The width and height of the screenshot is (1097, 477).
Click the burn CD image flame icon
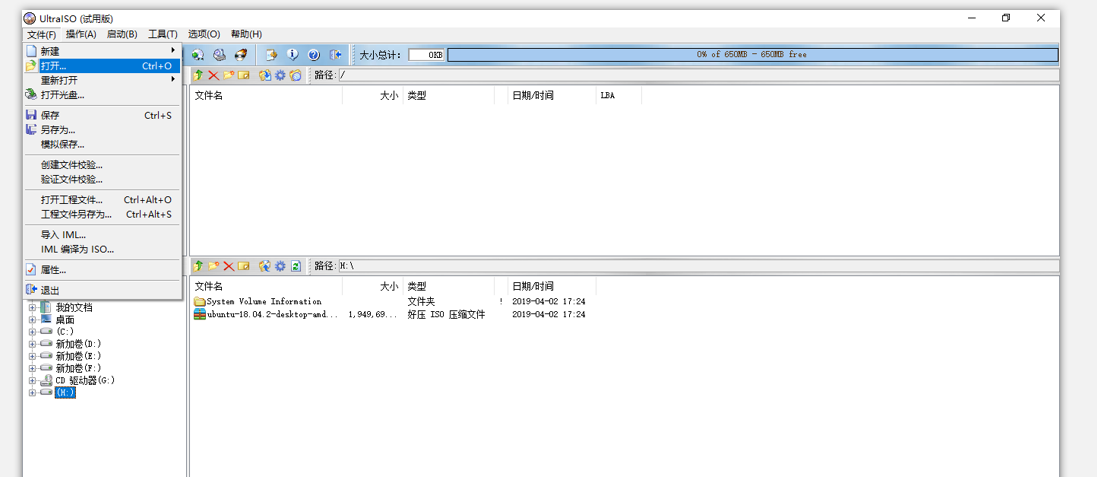pyautogui.click(x=241, y=55)
